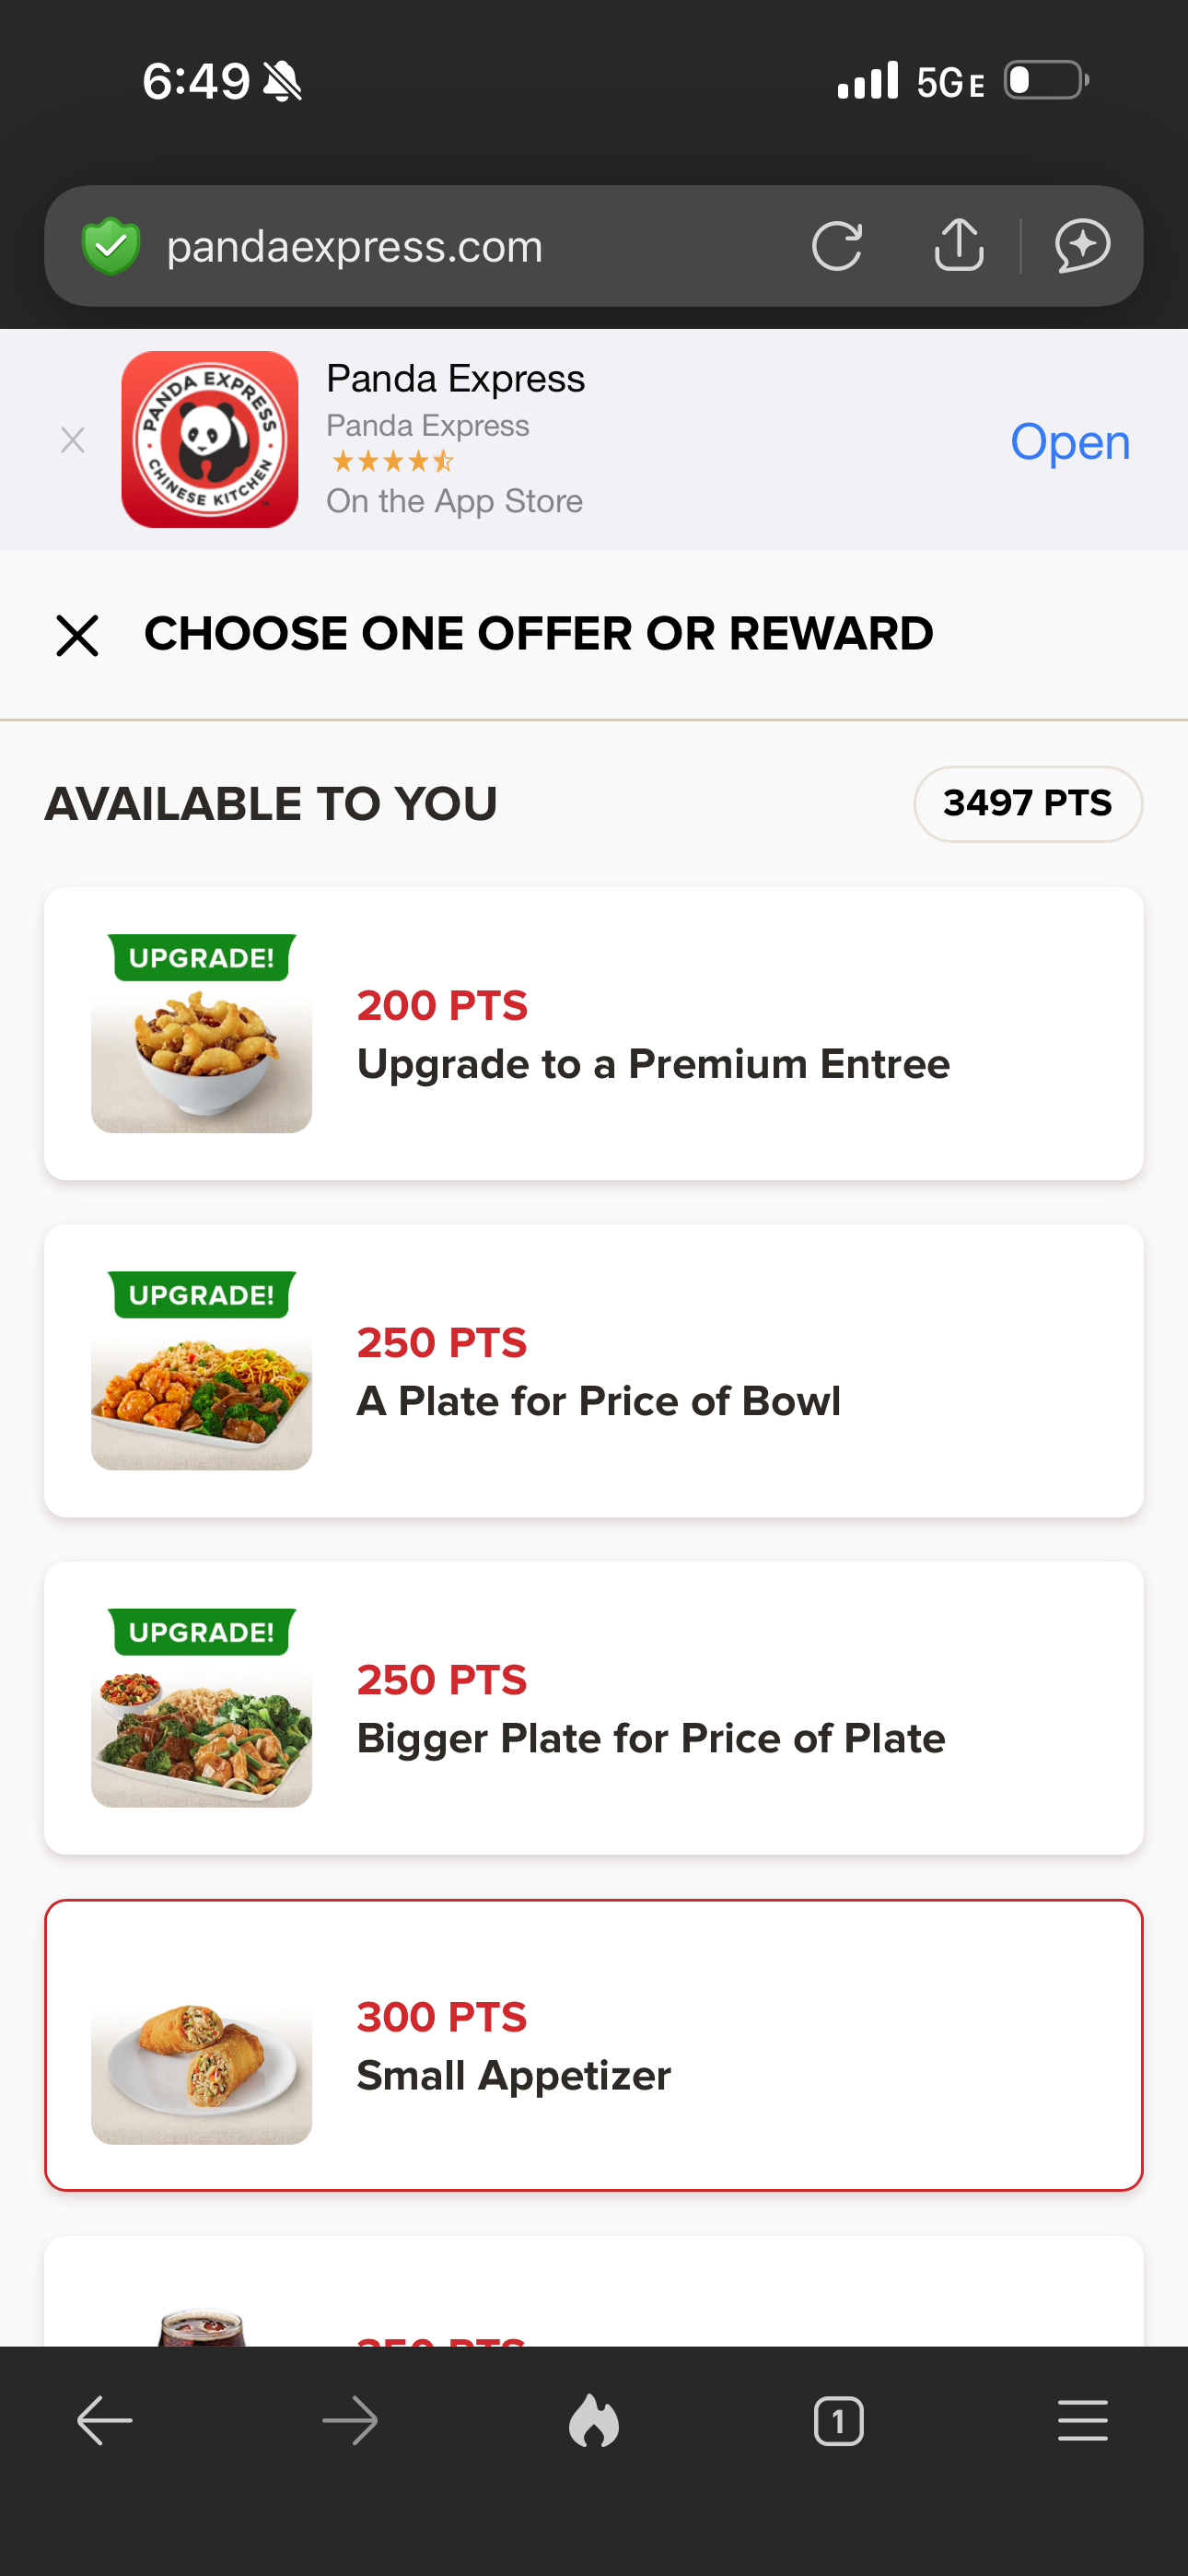Open the AI chat sparkle icon
The width and height of the screenshot is (1188, 2576).
[1082, 245]
